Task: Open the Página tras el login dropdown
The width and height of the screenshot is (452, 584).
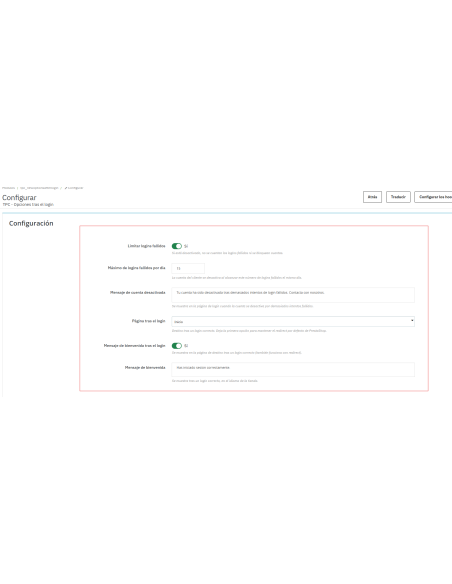Action: pyautogui.click(x=293, y=321)
